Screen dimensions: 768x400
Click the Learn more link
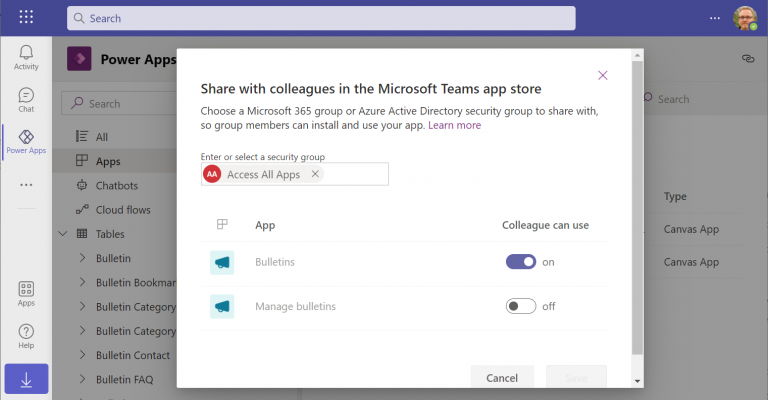(454, 125)
